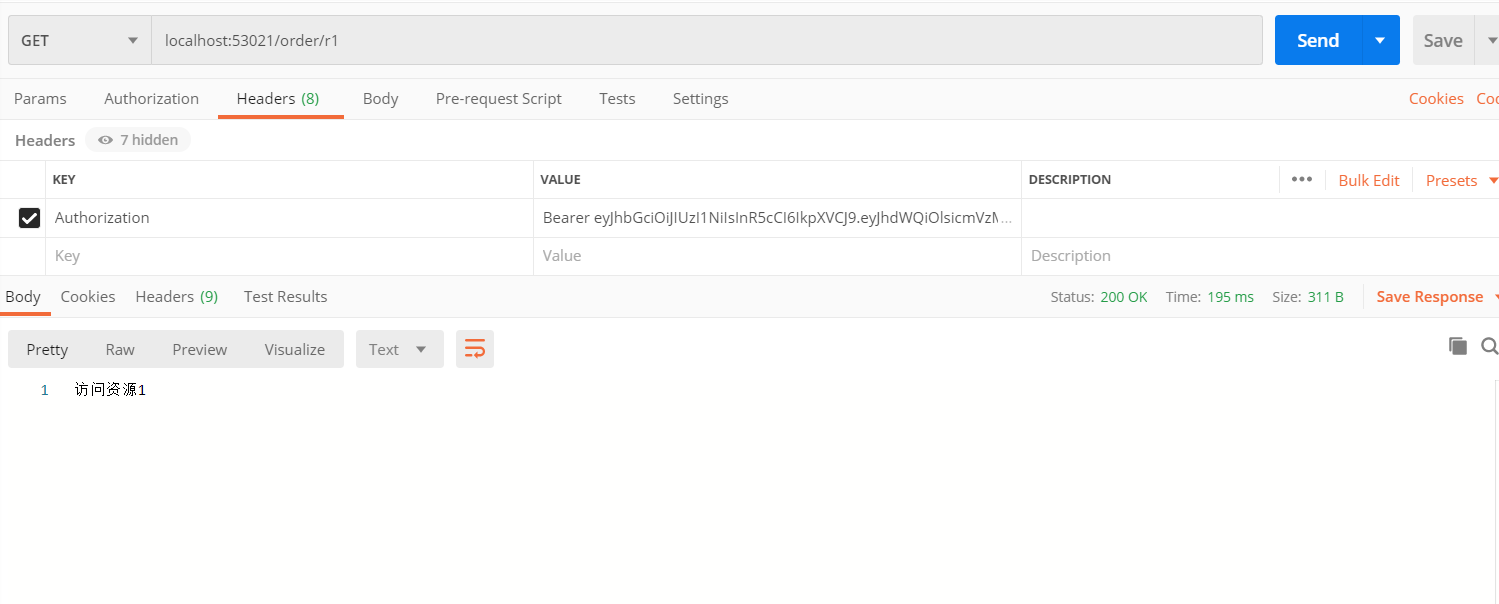Open the Pre-request Script tab

click(498, 98)
